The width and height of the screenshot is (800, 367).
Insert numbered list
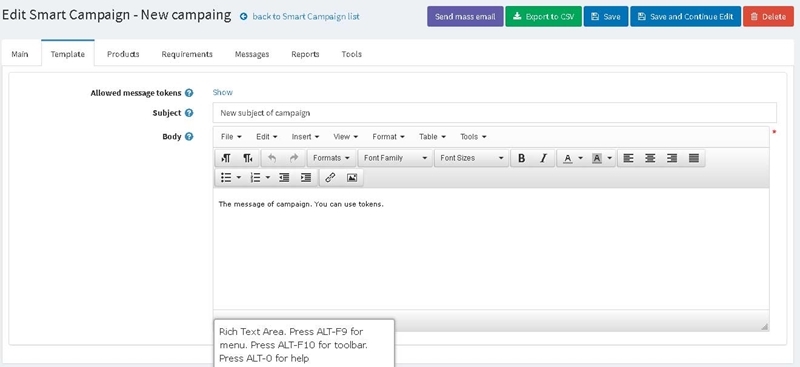click(x=255, y=177)
